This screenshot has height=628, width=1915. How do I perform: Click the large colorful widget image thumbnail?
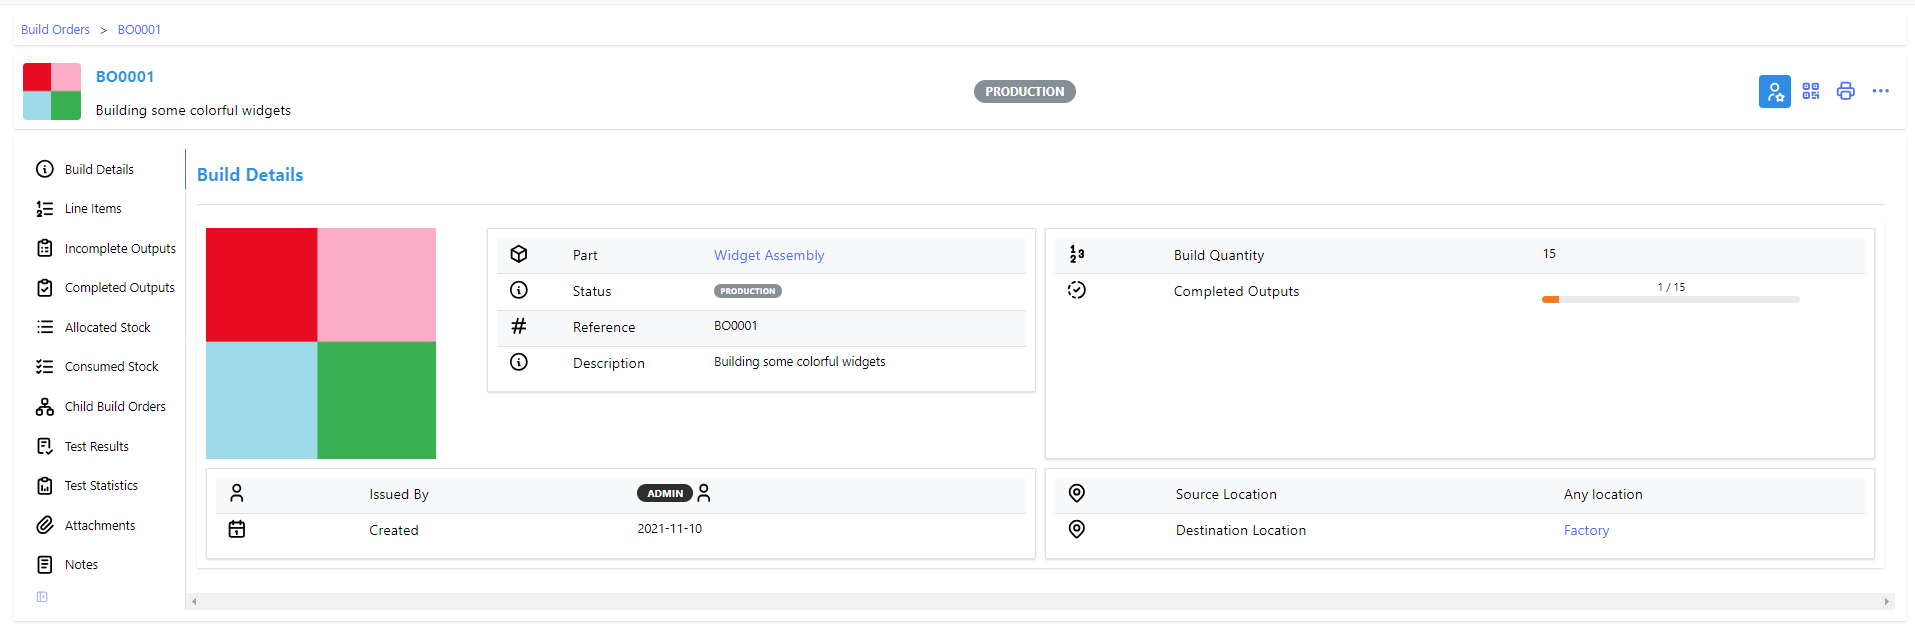(321, 343)
